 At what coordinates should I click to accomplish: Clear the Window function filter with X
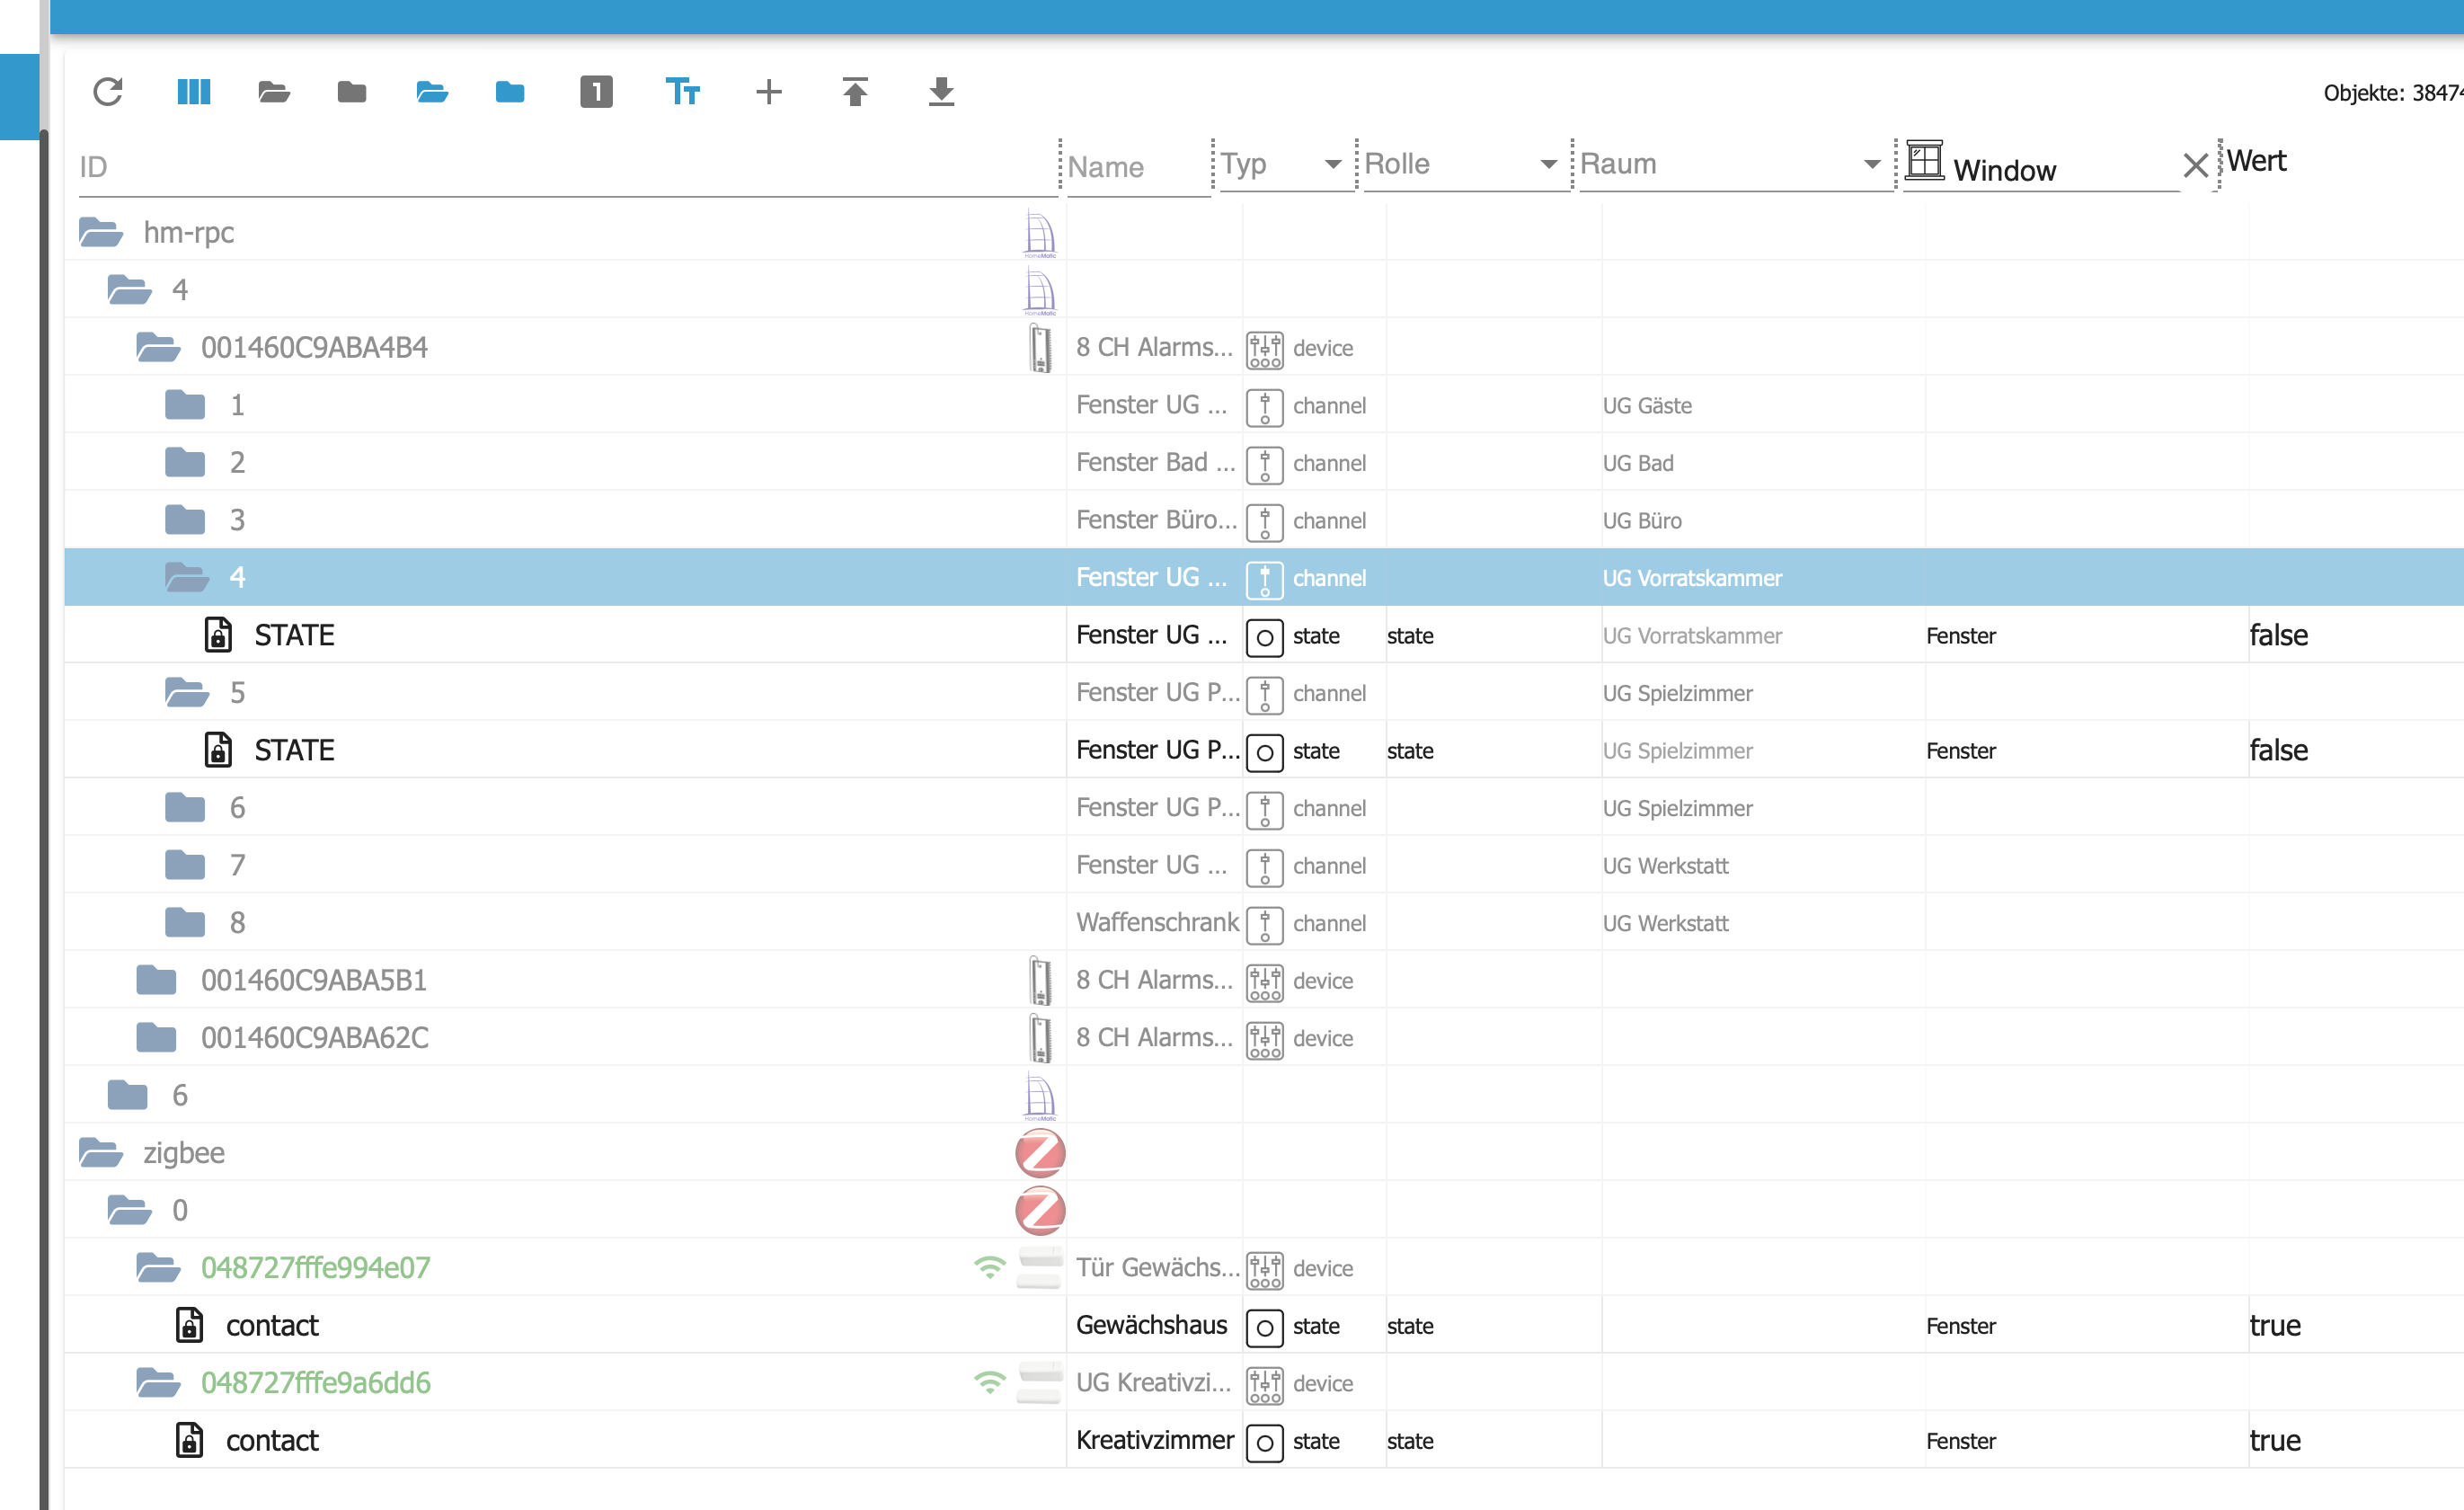coord(2195,165)
